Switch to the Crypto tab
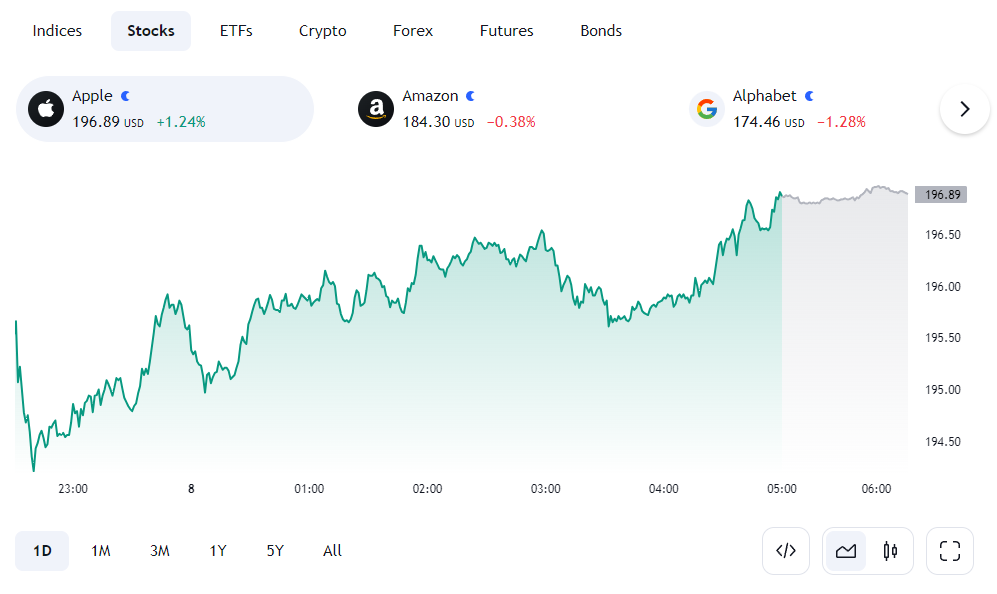Screen dimensions: 997x594 coord(322,31)
